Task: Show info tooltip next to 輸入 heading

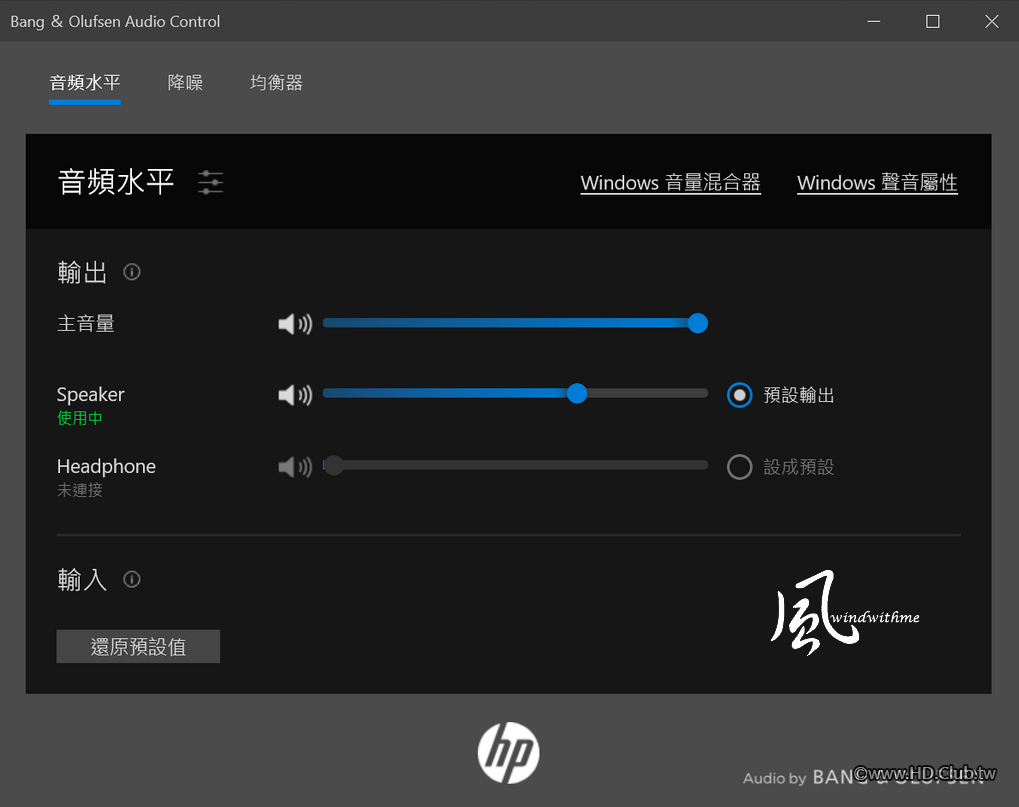Action: pyautogui.click(x=132, y=579)
